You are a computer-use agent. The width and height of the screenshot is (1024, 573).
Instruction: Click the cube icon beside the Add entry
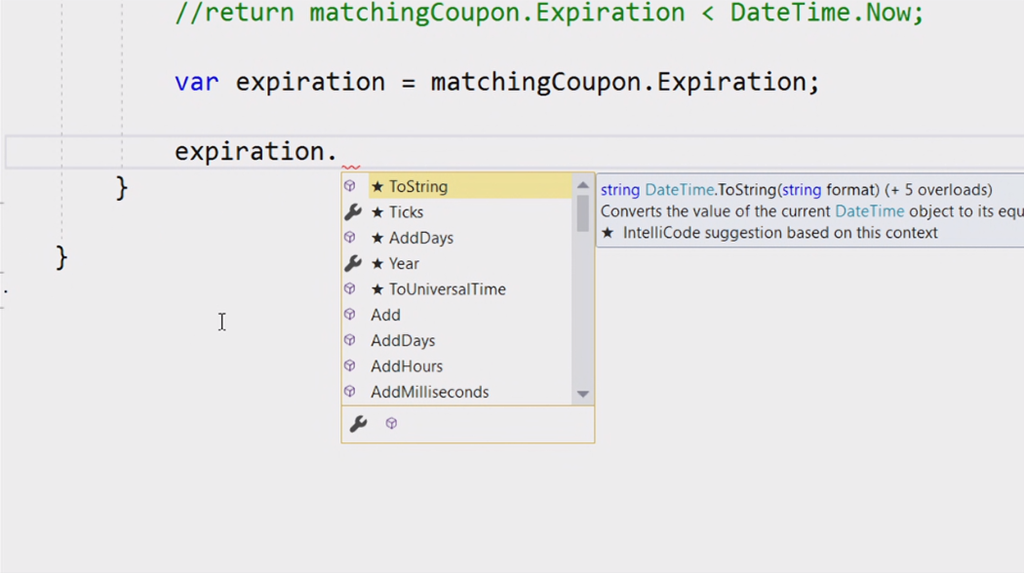[350, 315]
